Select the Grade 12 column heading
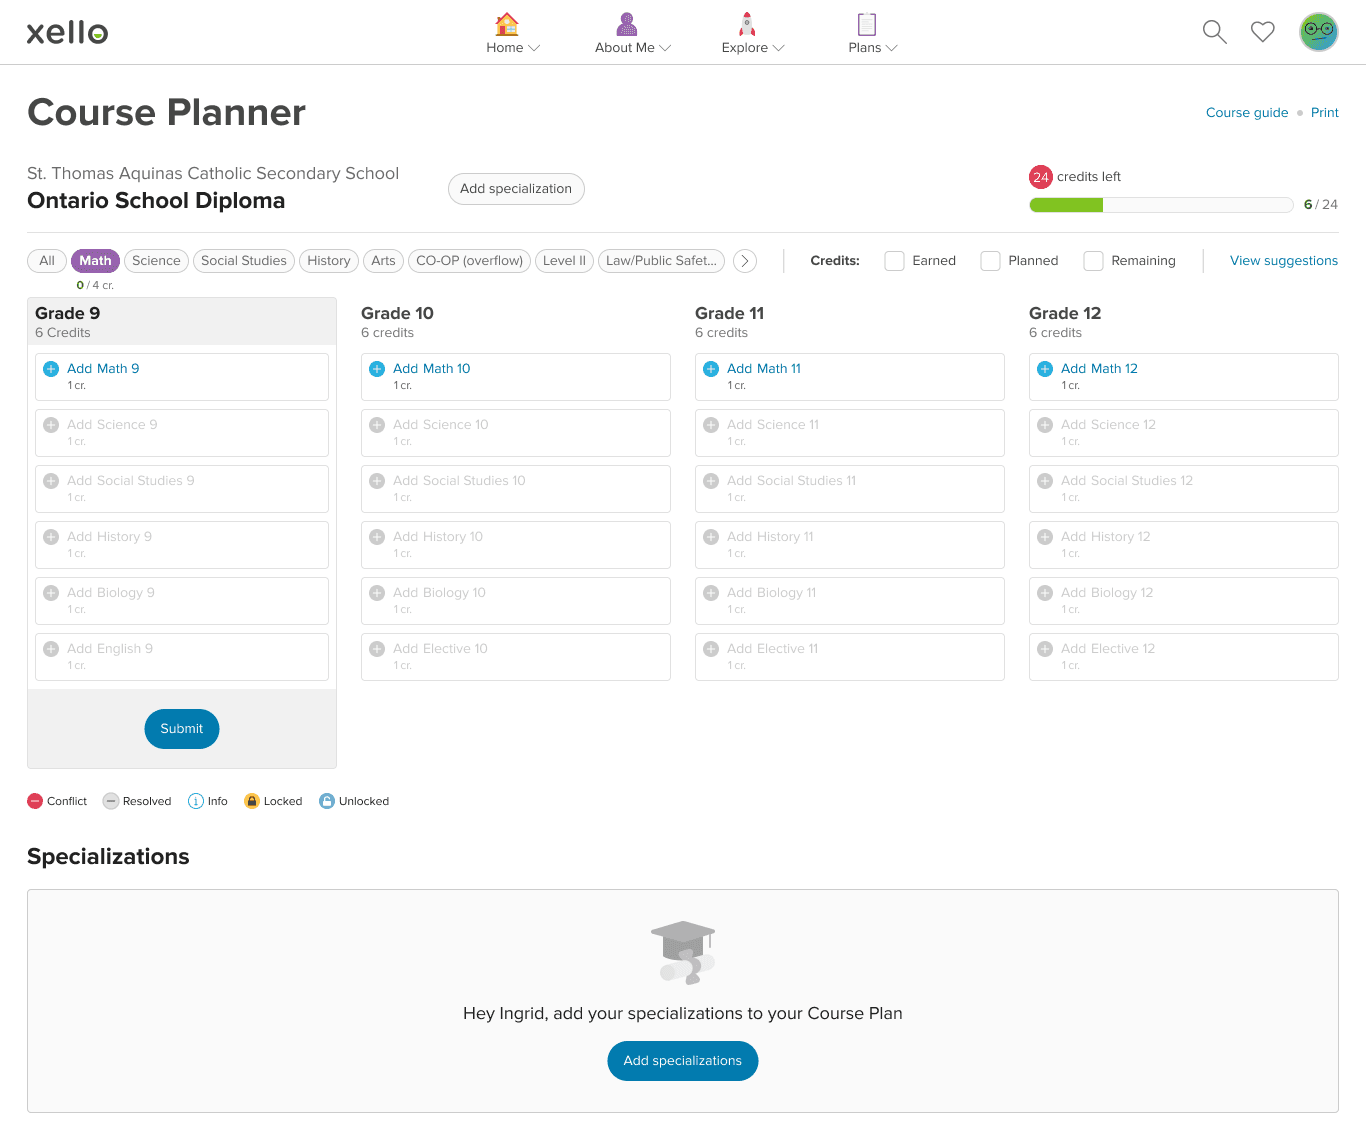1366x1137 pixels. (1065, 313)
